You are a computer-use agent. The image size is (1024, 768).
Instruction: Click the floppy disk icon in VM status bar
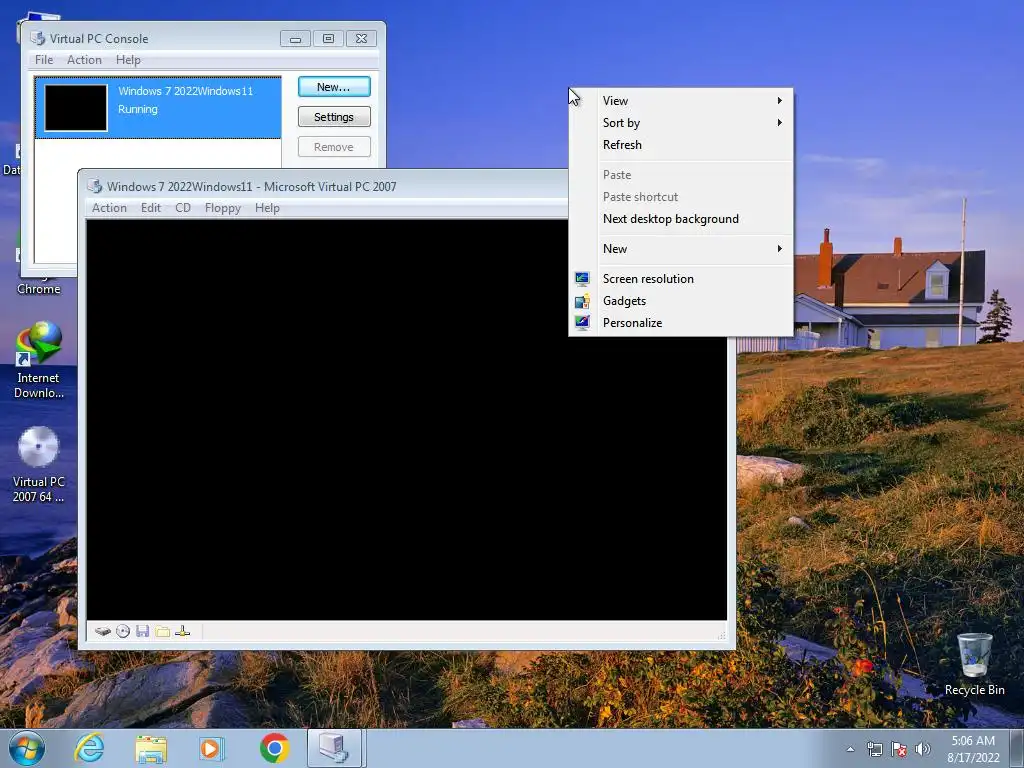coord(142,632)
